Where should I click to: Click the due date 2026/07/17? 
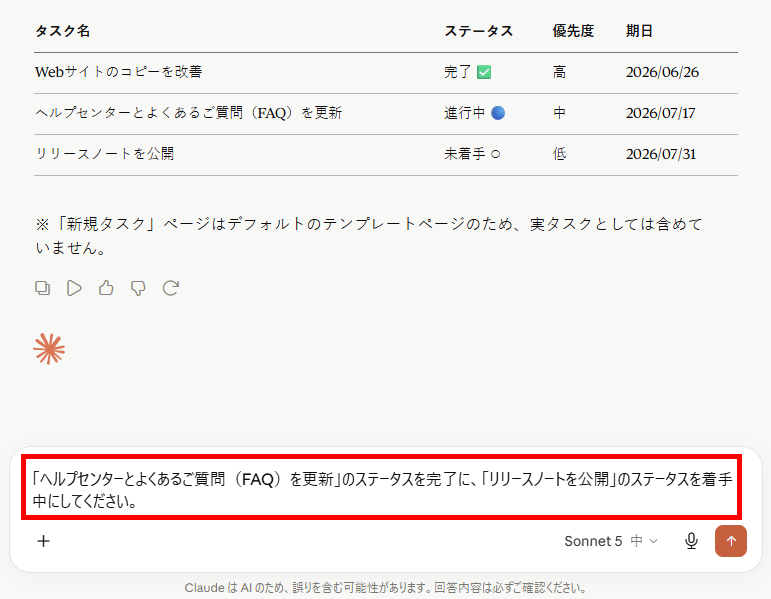pyautogui.click(x=660, y=113)
